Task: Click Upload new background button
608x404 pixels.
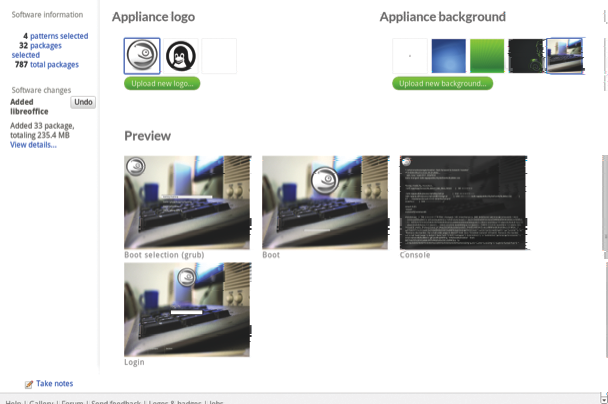Action: [442, 84]
